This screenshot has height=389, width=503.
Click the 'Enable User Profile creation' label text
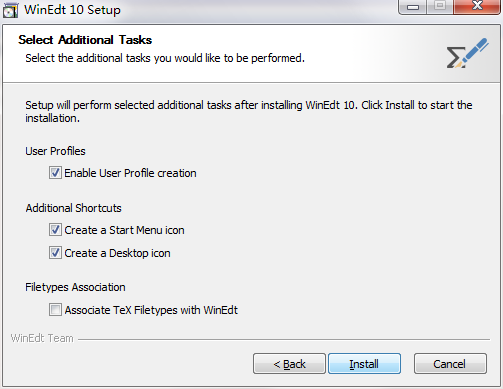[x=130, y=173]
